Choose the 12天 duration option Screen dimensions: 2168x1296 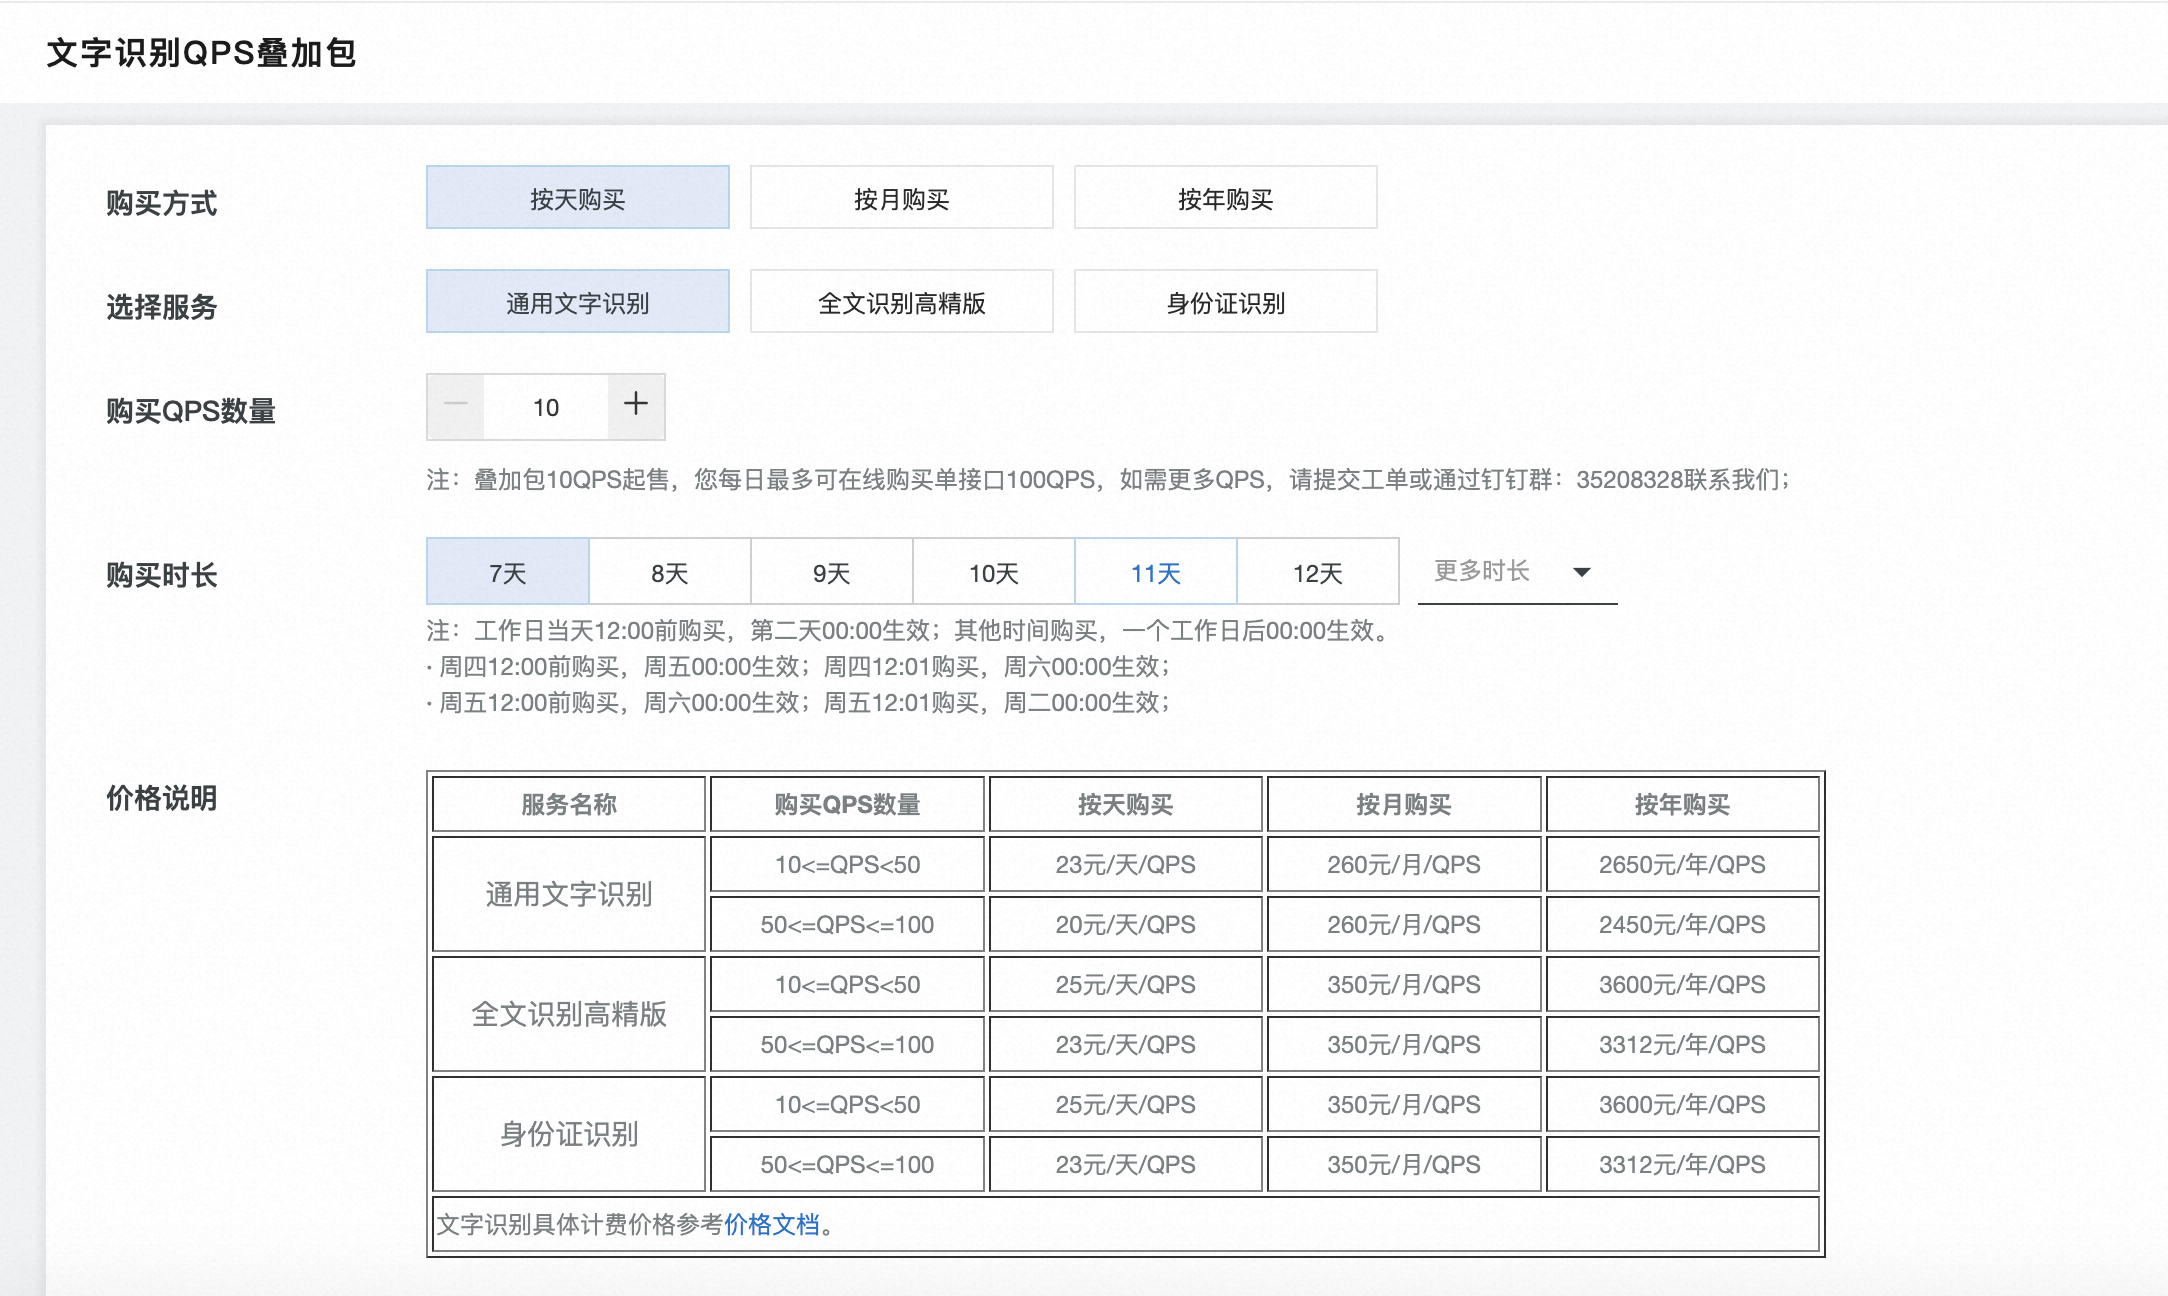click(x=1318, y=572)
